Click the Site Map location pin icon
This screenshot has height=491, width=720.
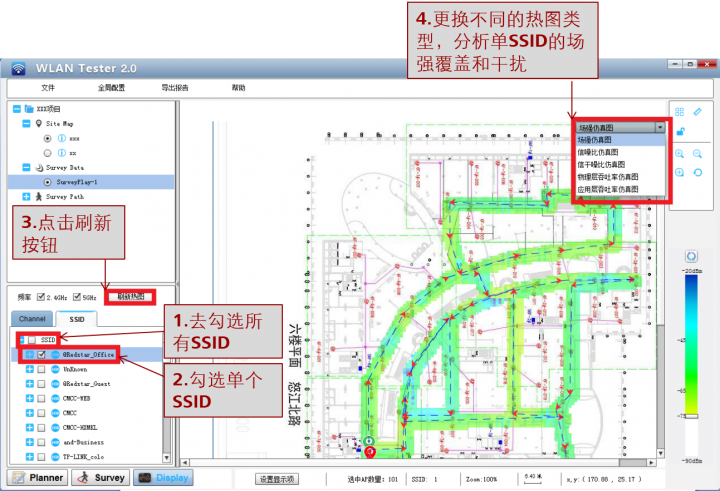[39, 124]
